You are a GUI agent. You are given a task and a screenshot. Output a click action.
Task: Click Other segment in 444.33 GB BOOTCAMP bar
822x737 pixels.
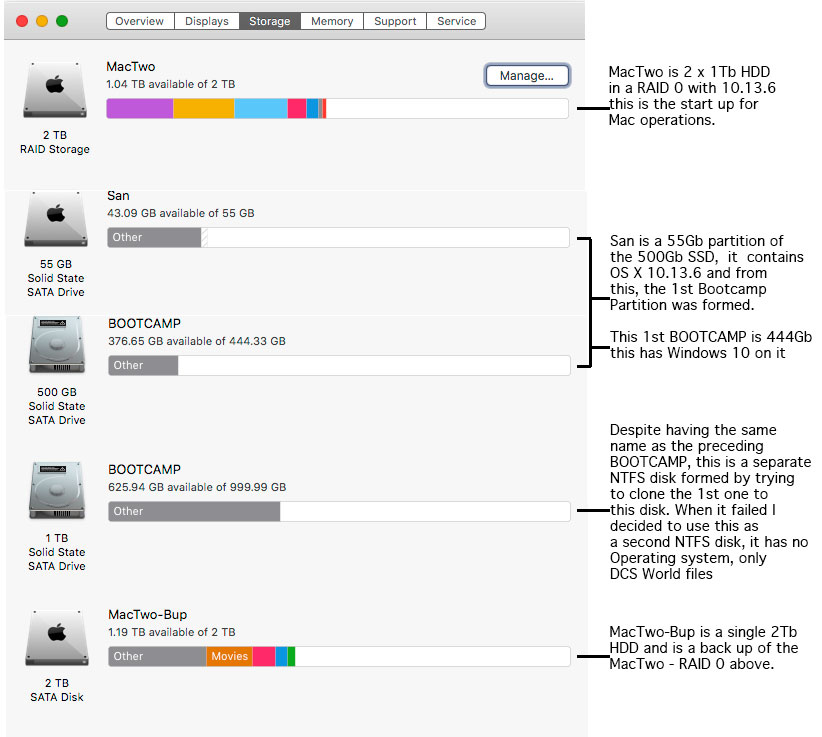[x=144, y=365]
